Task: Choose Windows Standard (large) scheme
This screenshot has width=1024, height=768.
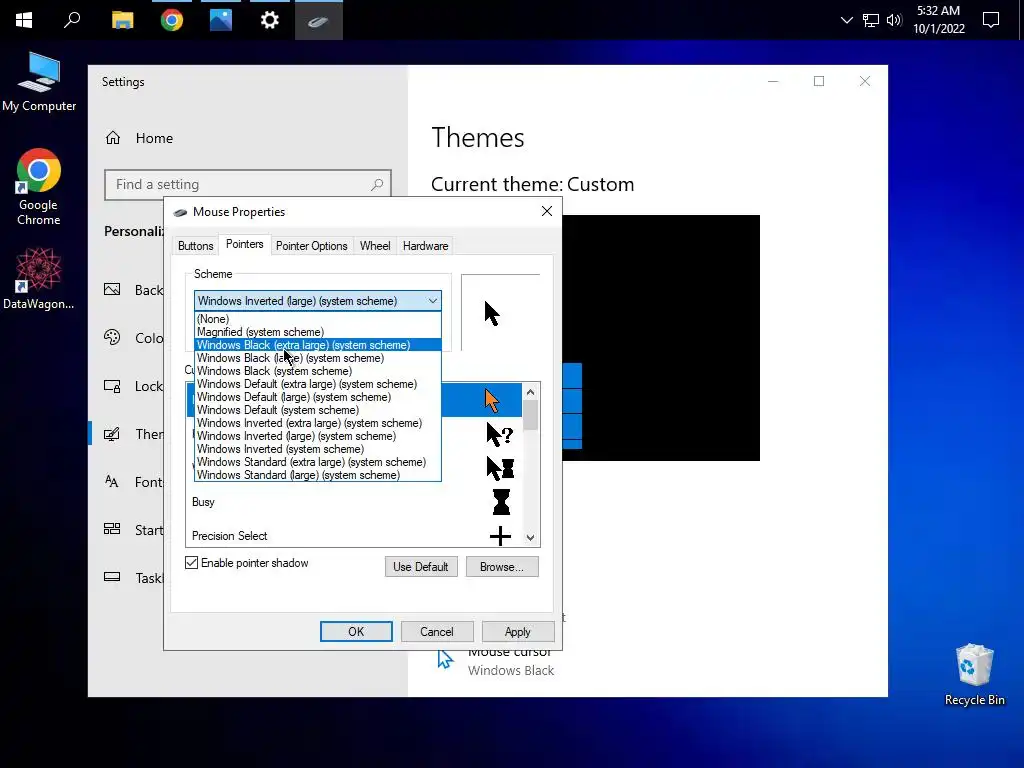Action: 317,475
